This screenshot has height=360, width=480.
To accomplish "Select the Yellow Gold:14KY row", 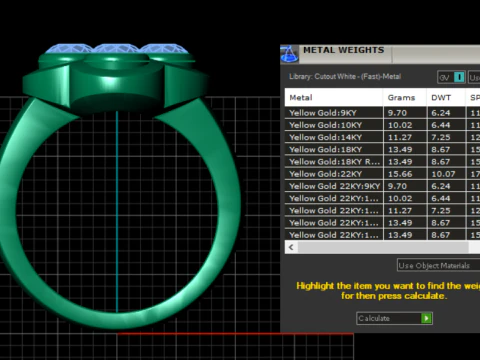I will tap(382, 137).
